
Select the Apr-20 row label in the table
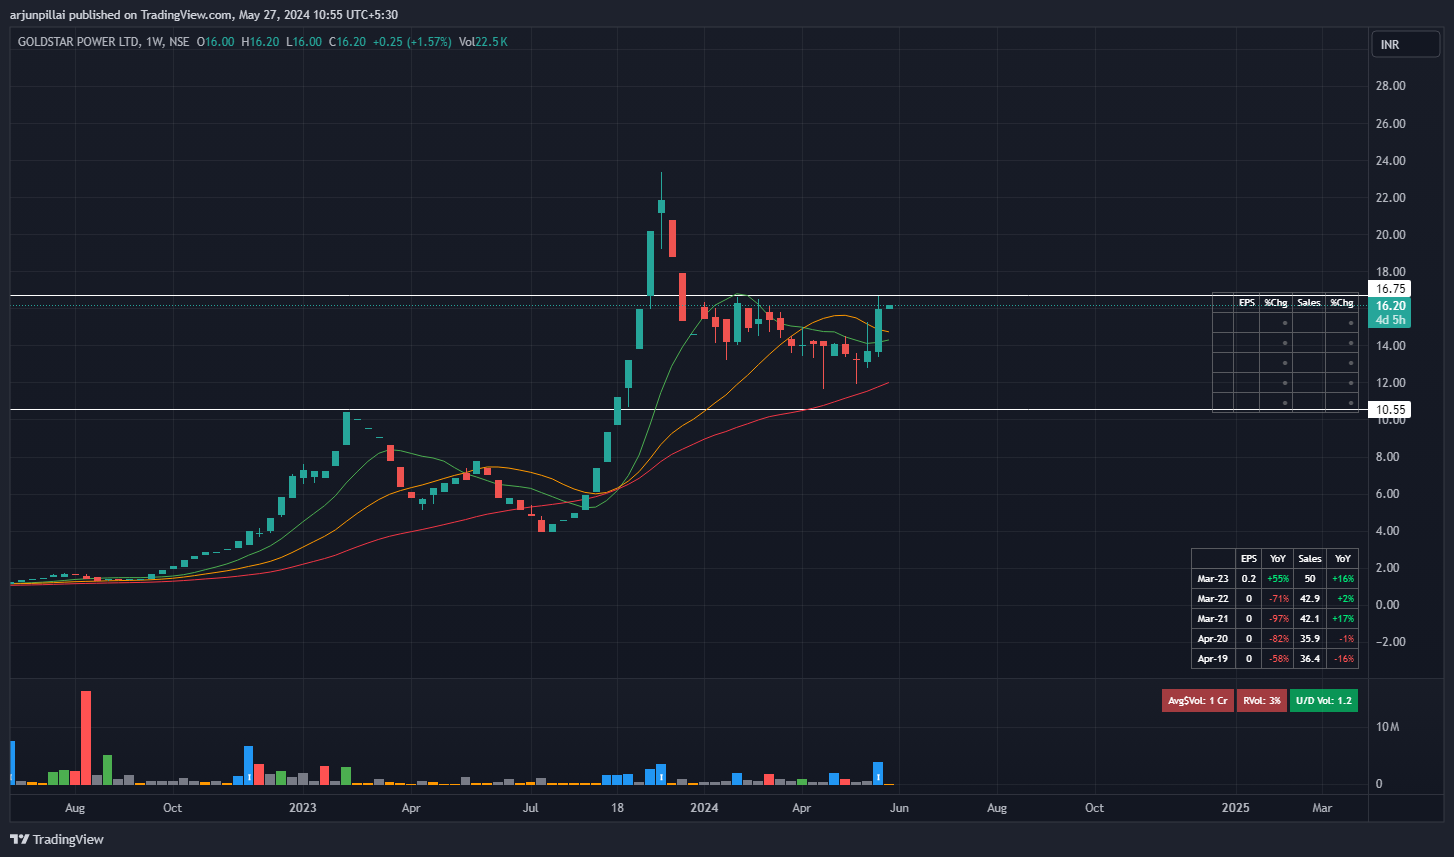point(1213,639)
